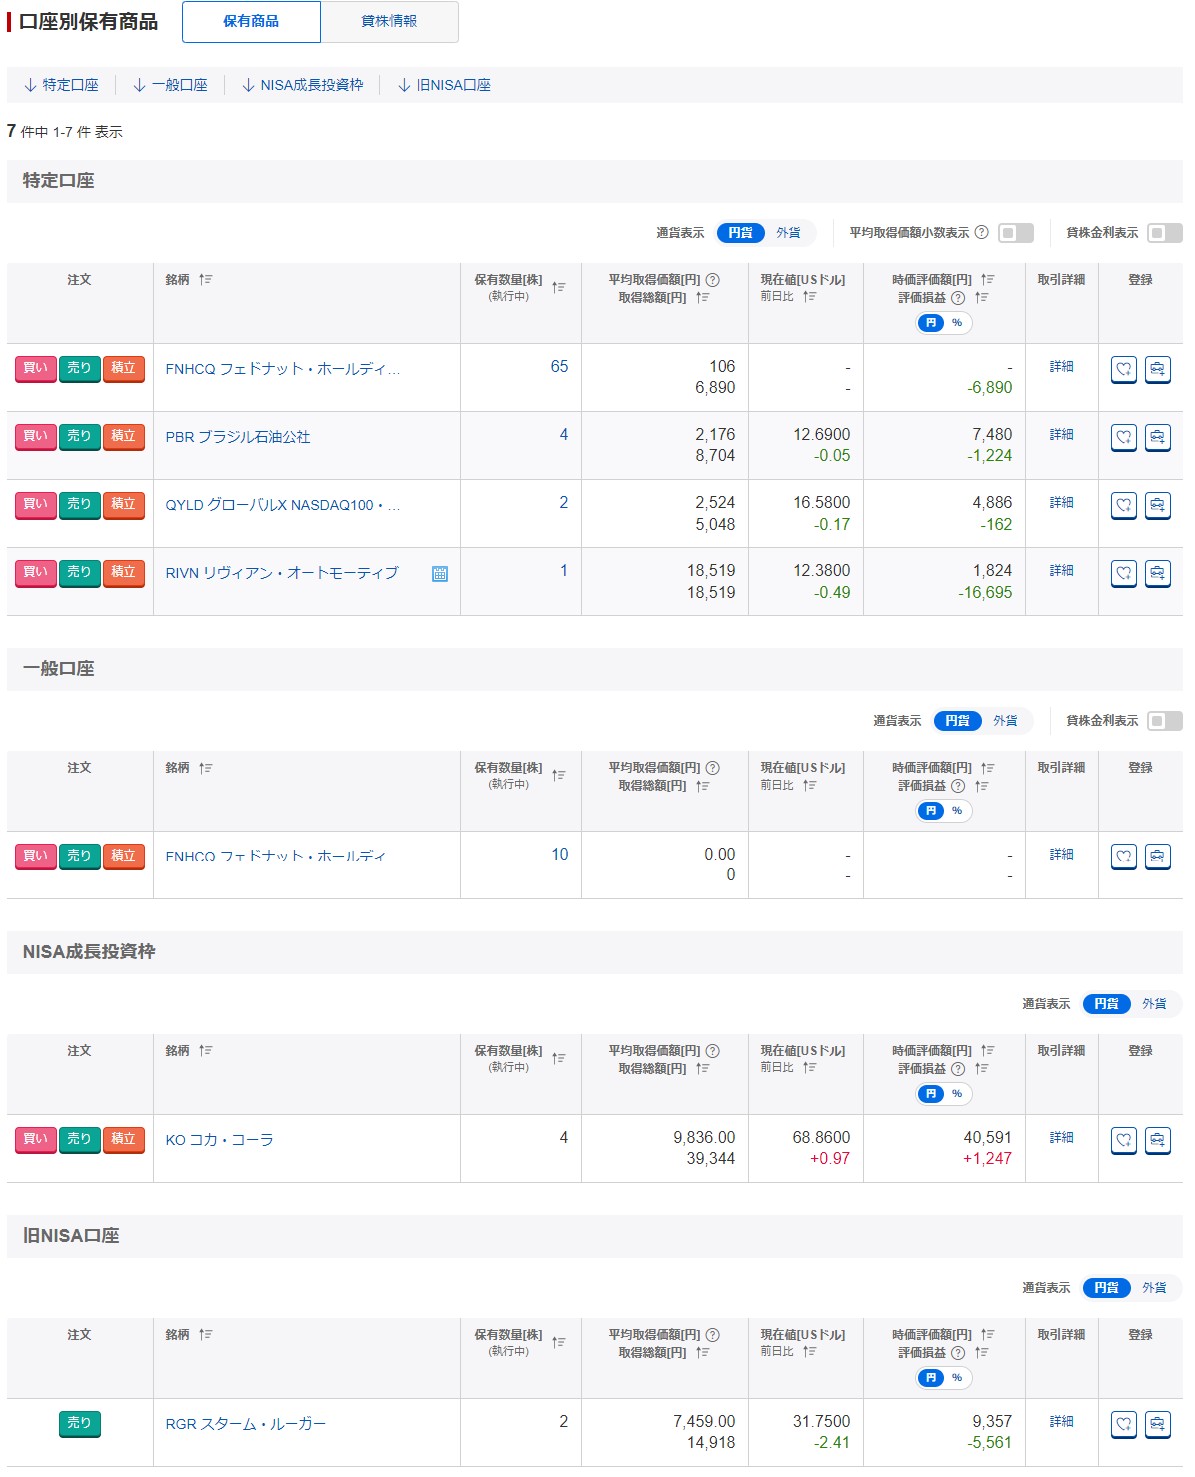Viewport: 1195px width, 1477px height.
Task: Switch 旧NISA口座 currency display to 外貨
Action: point(1155,1288)
